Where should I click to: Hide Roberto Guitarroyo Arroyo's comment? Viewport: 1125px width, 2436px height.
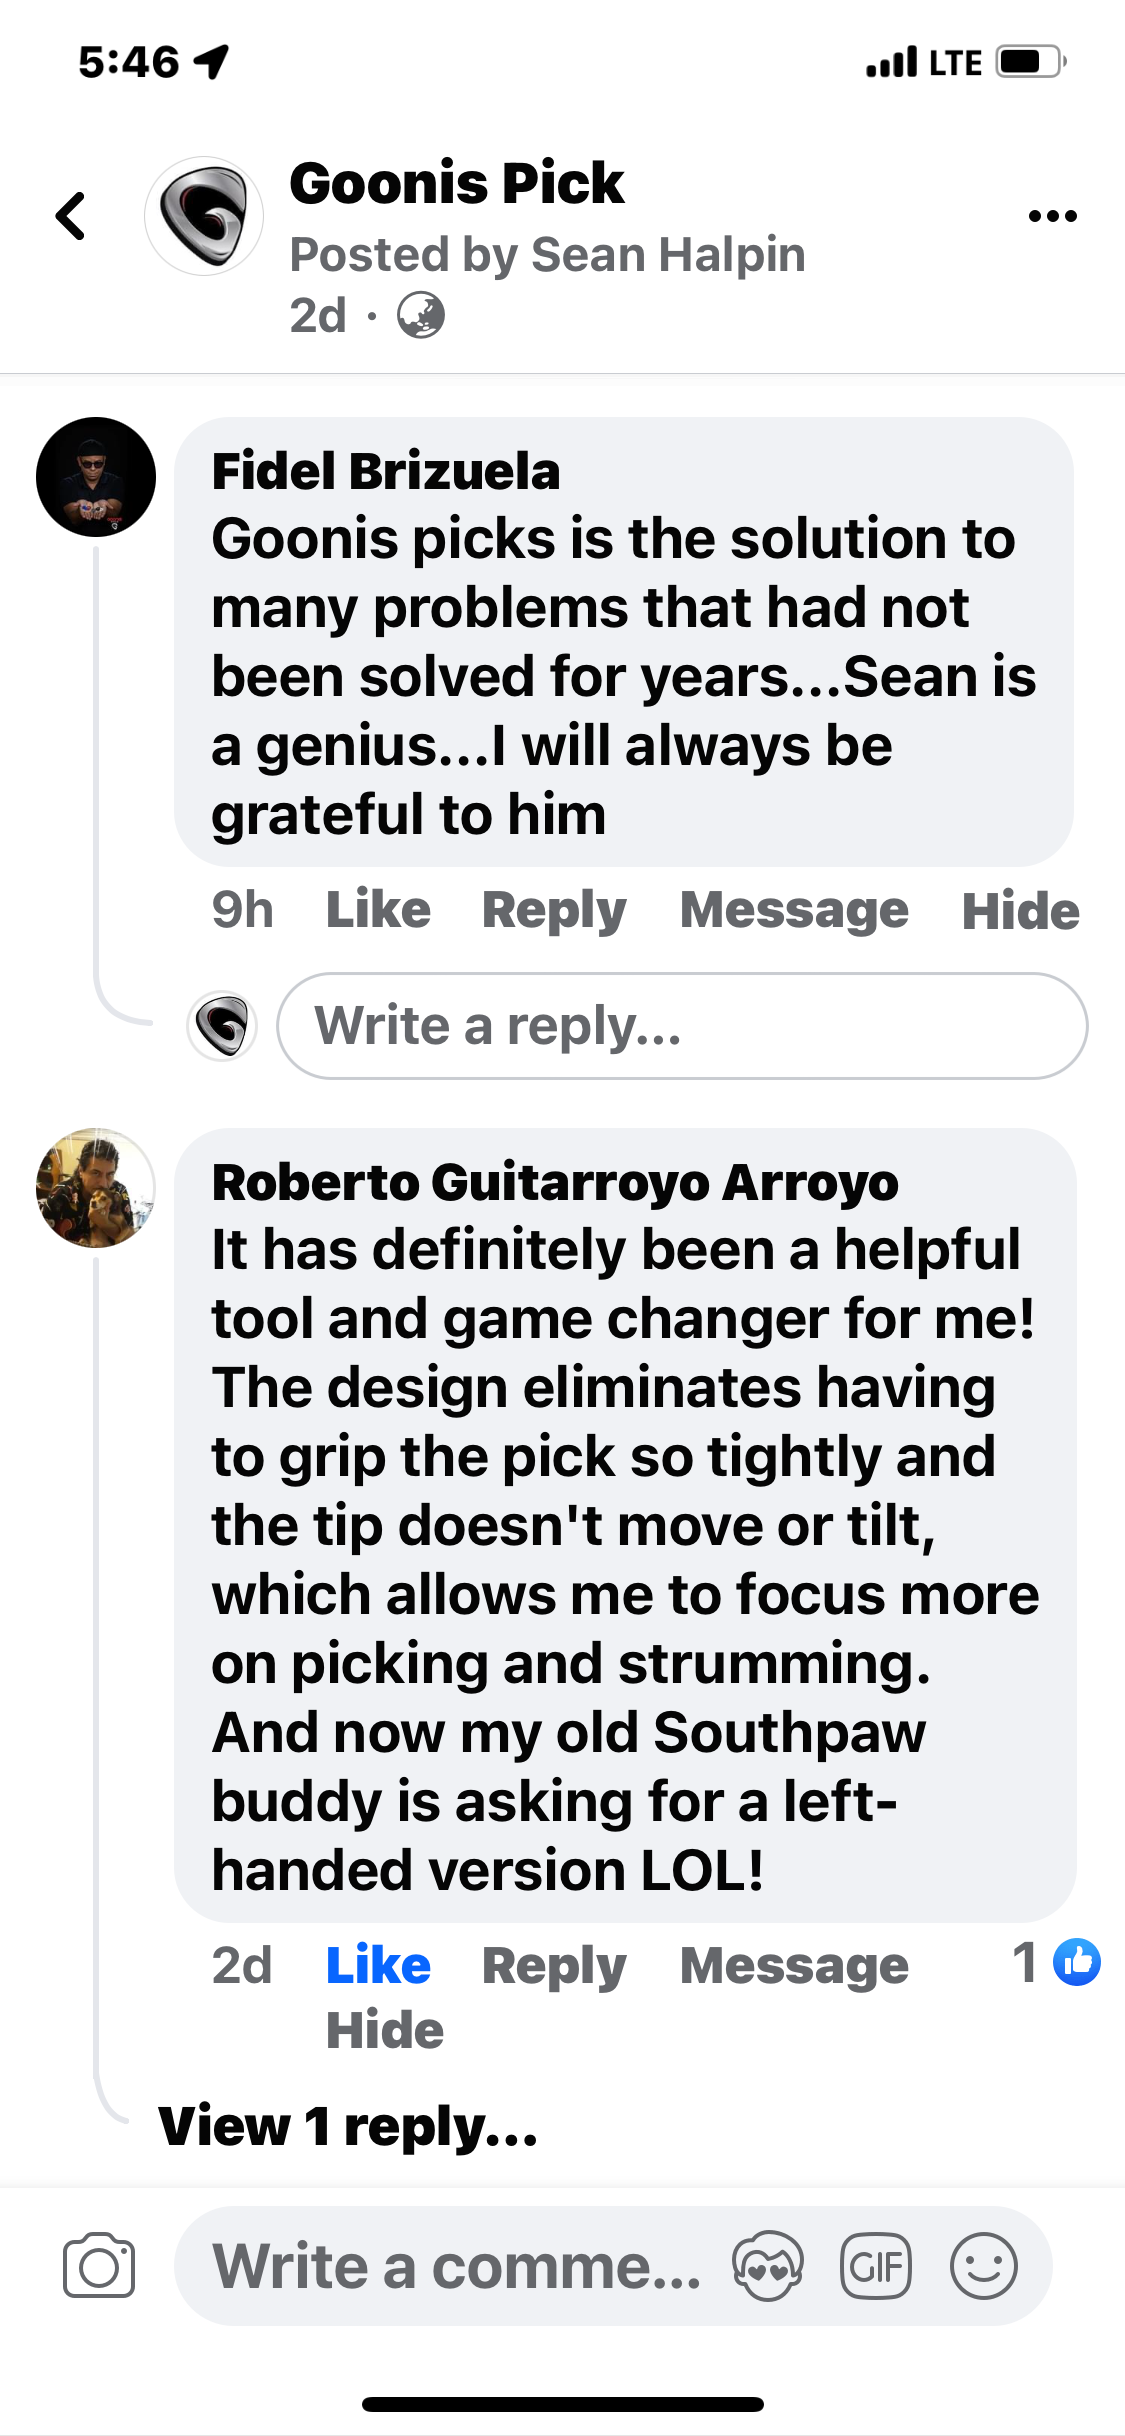[385, 2031]
